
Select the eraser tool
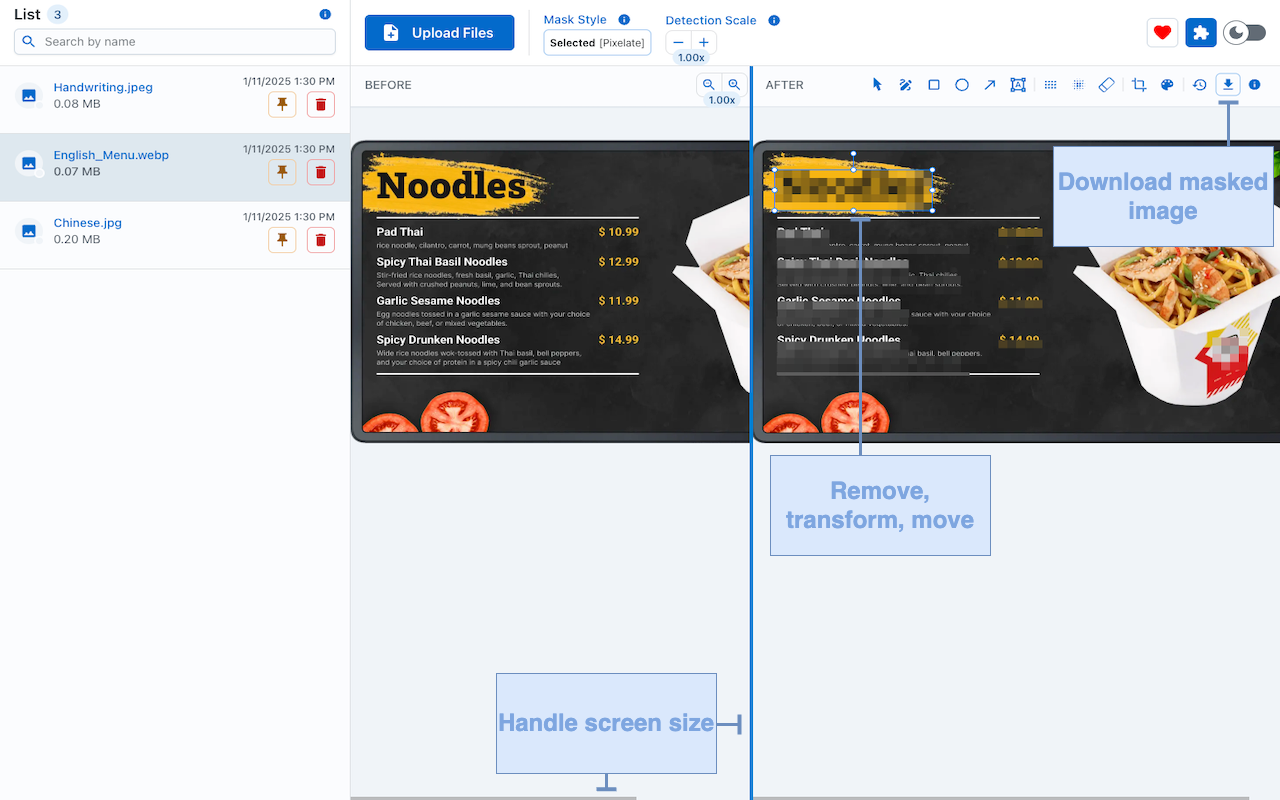click(1106, 85)
